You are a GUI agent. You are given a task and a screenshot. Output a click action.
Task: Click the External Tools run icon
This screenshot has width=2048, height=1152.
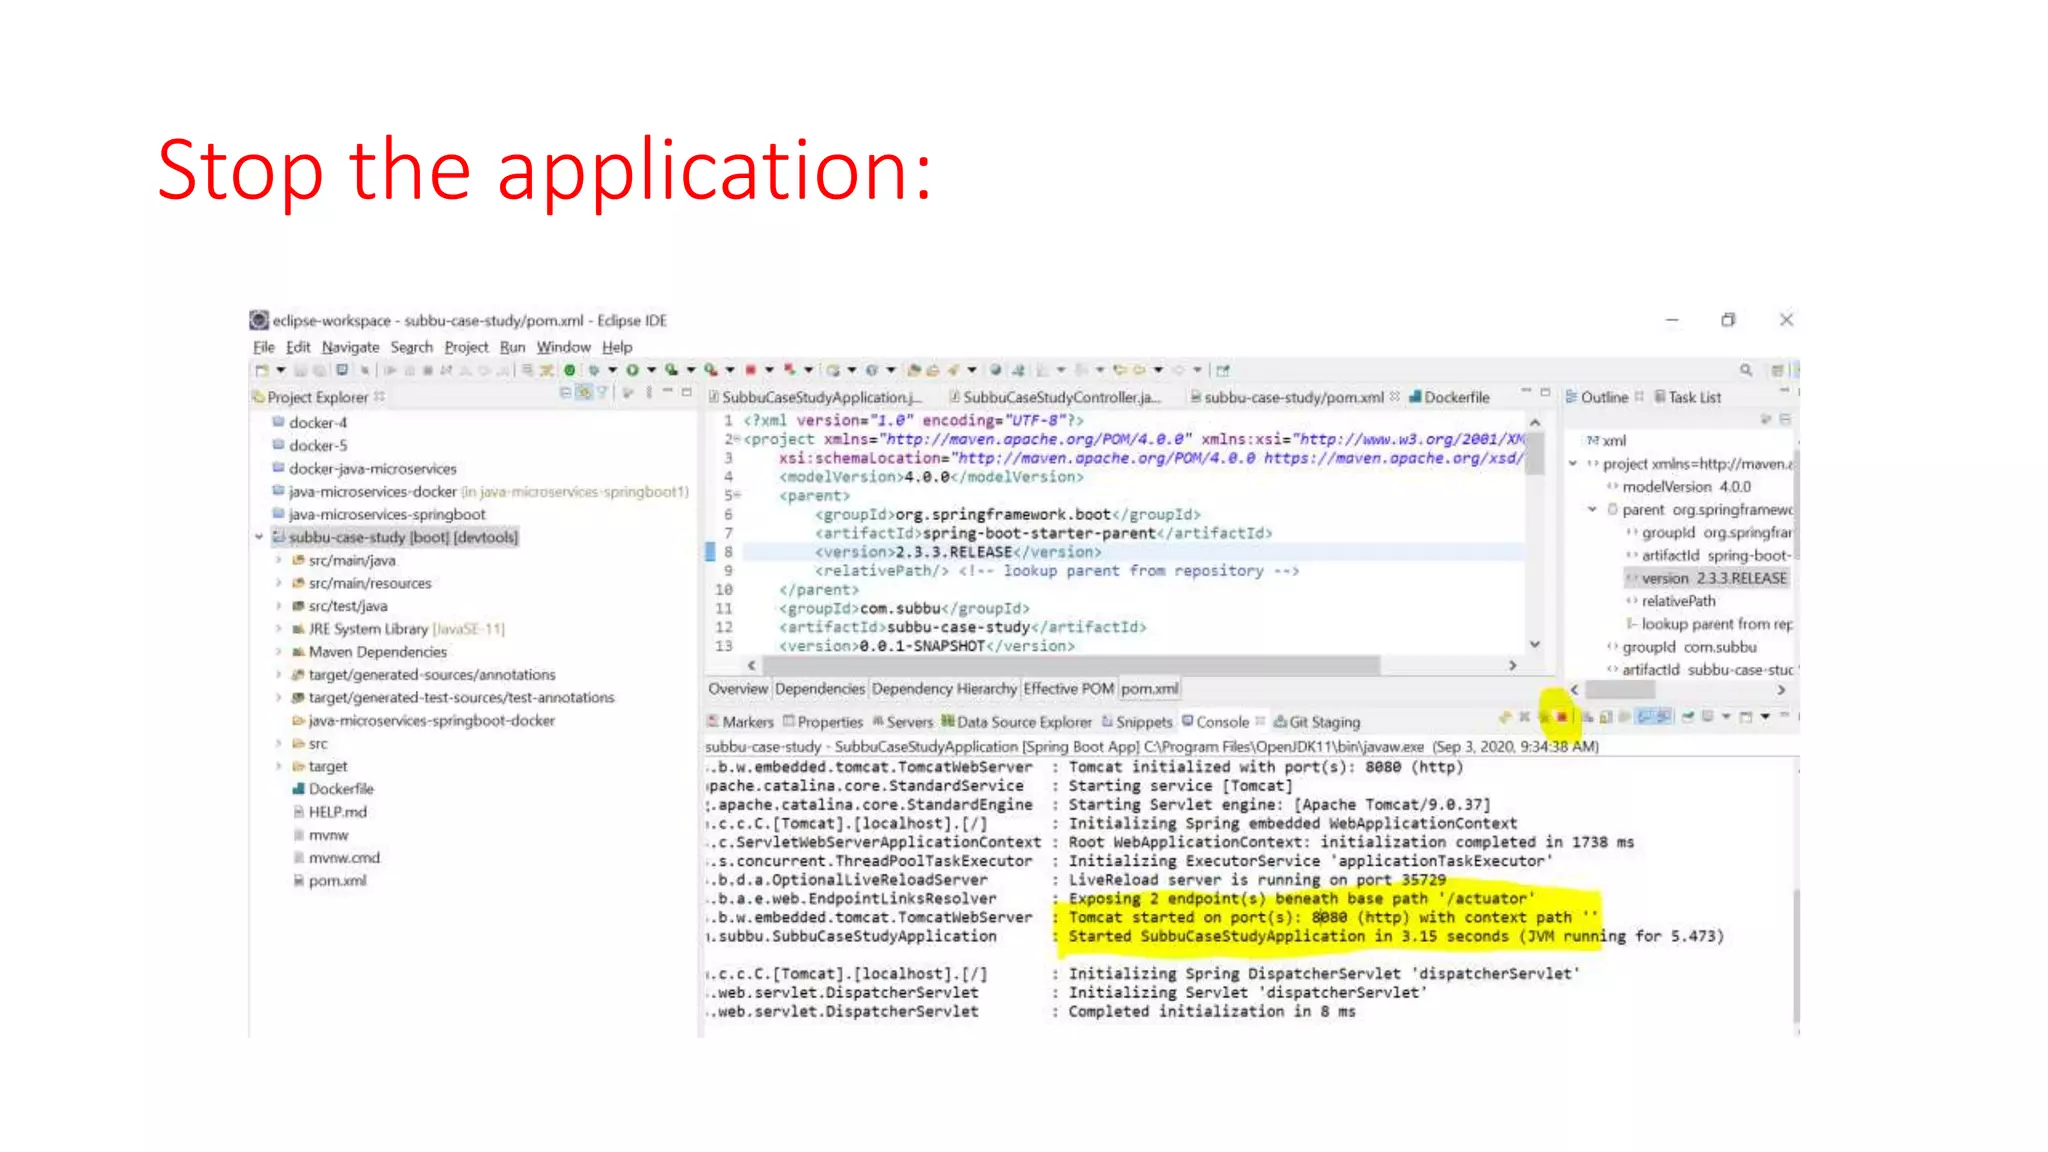710,370
